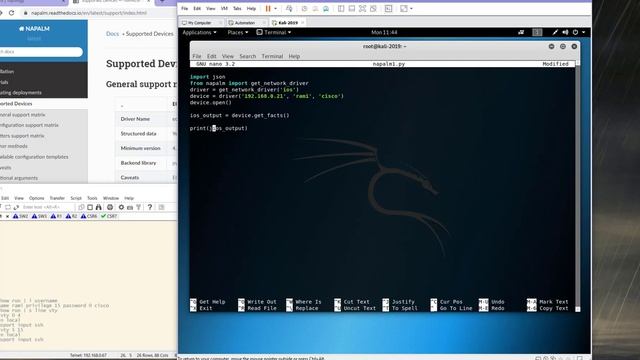Click the search docs field in NAPALM sidebar
Viewport: 640px width, 360px height.
[41, 52]
